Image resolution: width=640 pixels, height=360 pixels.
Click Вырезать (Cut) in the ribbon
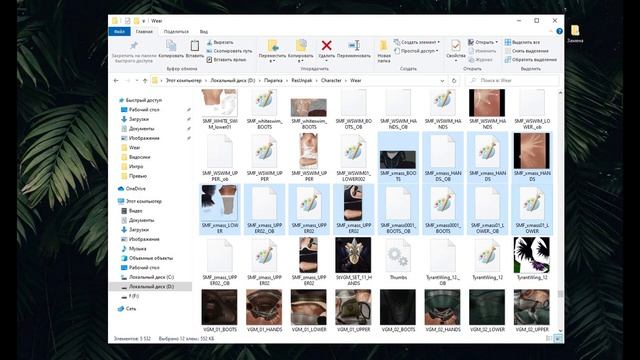tap(220, 42)
